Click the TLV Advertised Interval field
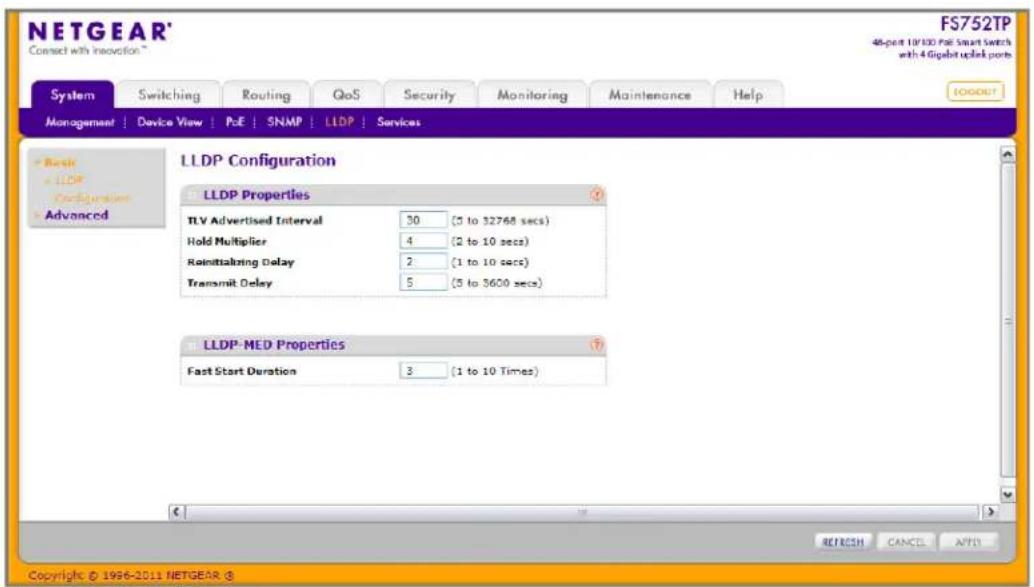Screen dimensions: 1034x587 [423, 220]
